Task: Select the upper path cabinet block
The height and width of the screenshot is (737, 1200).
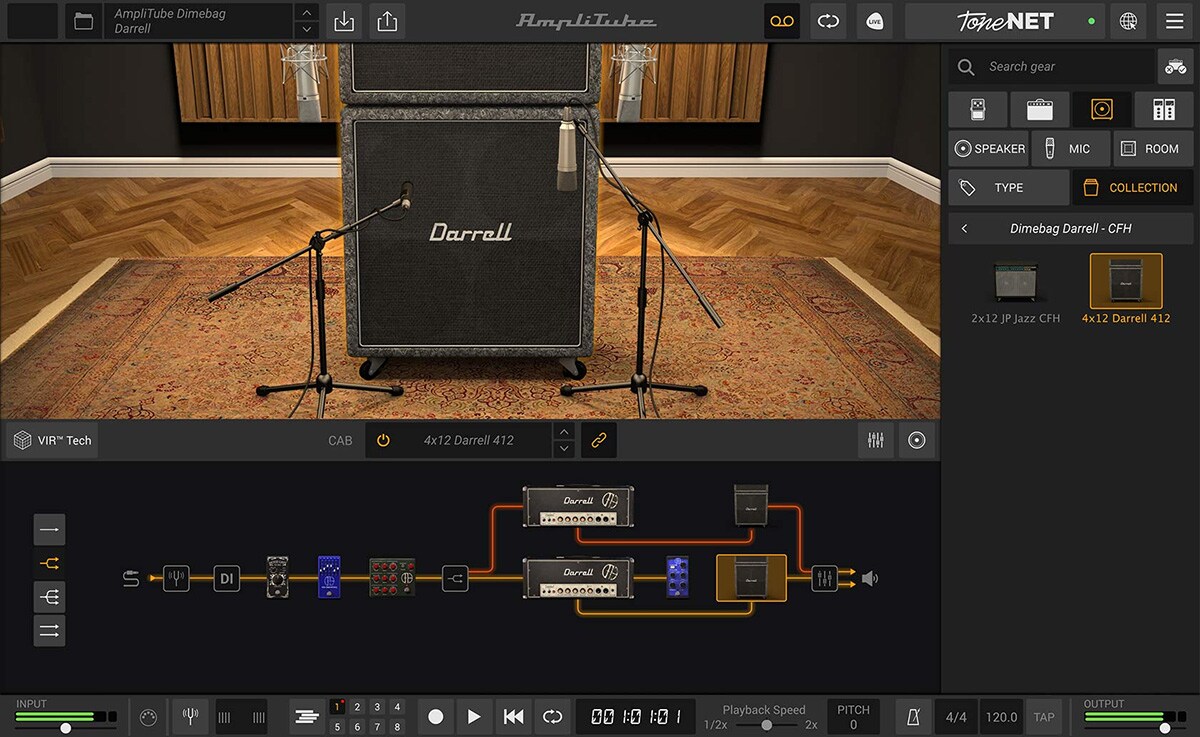Action: 751,506
